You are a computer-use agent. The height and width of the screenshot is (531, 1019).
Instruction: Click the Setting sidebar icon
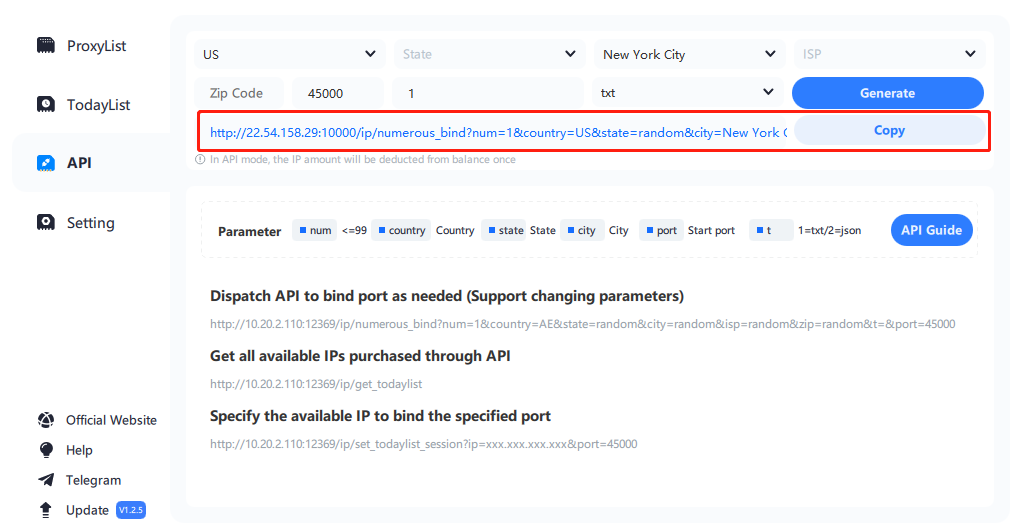tap(46, 223)
